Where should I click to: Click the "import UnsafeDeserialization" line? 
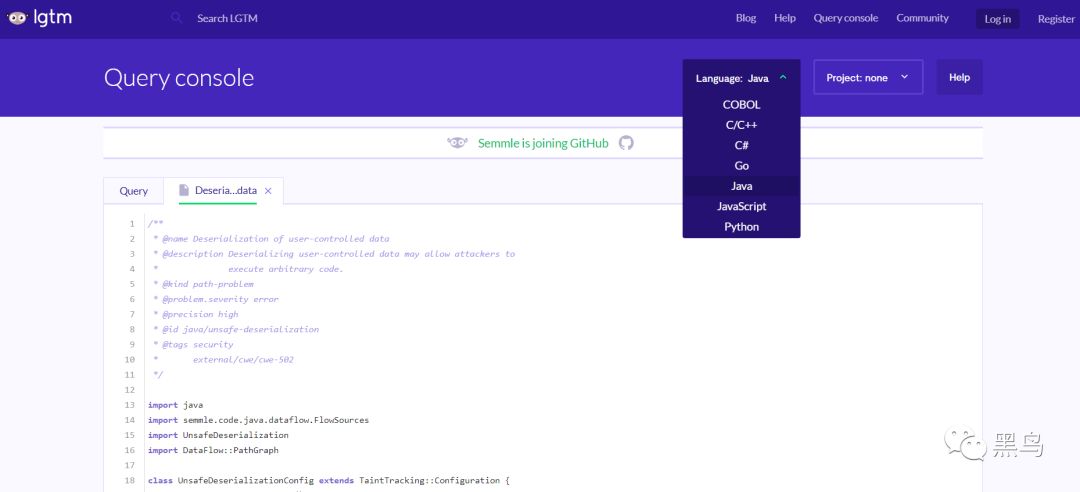coord(218,435)
